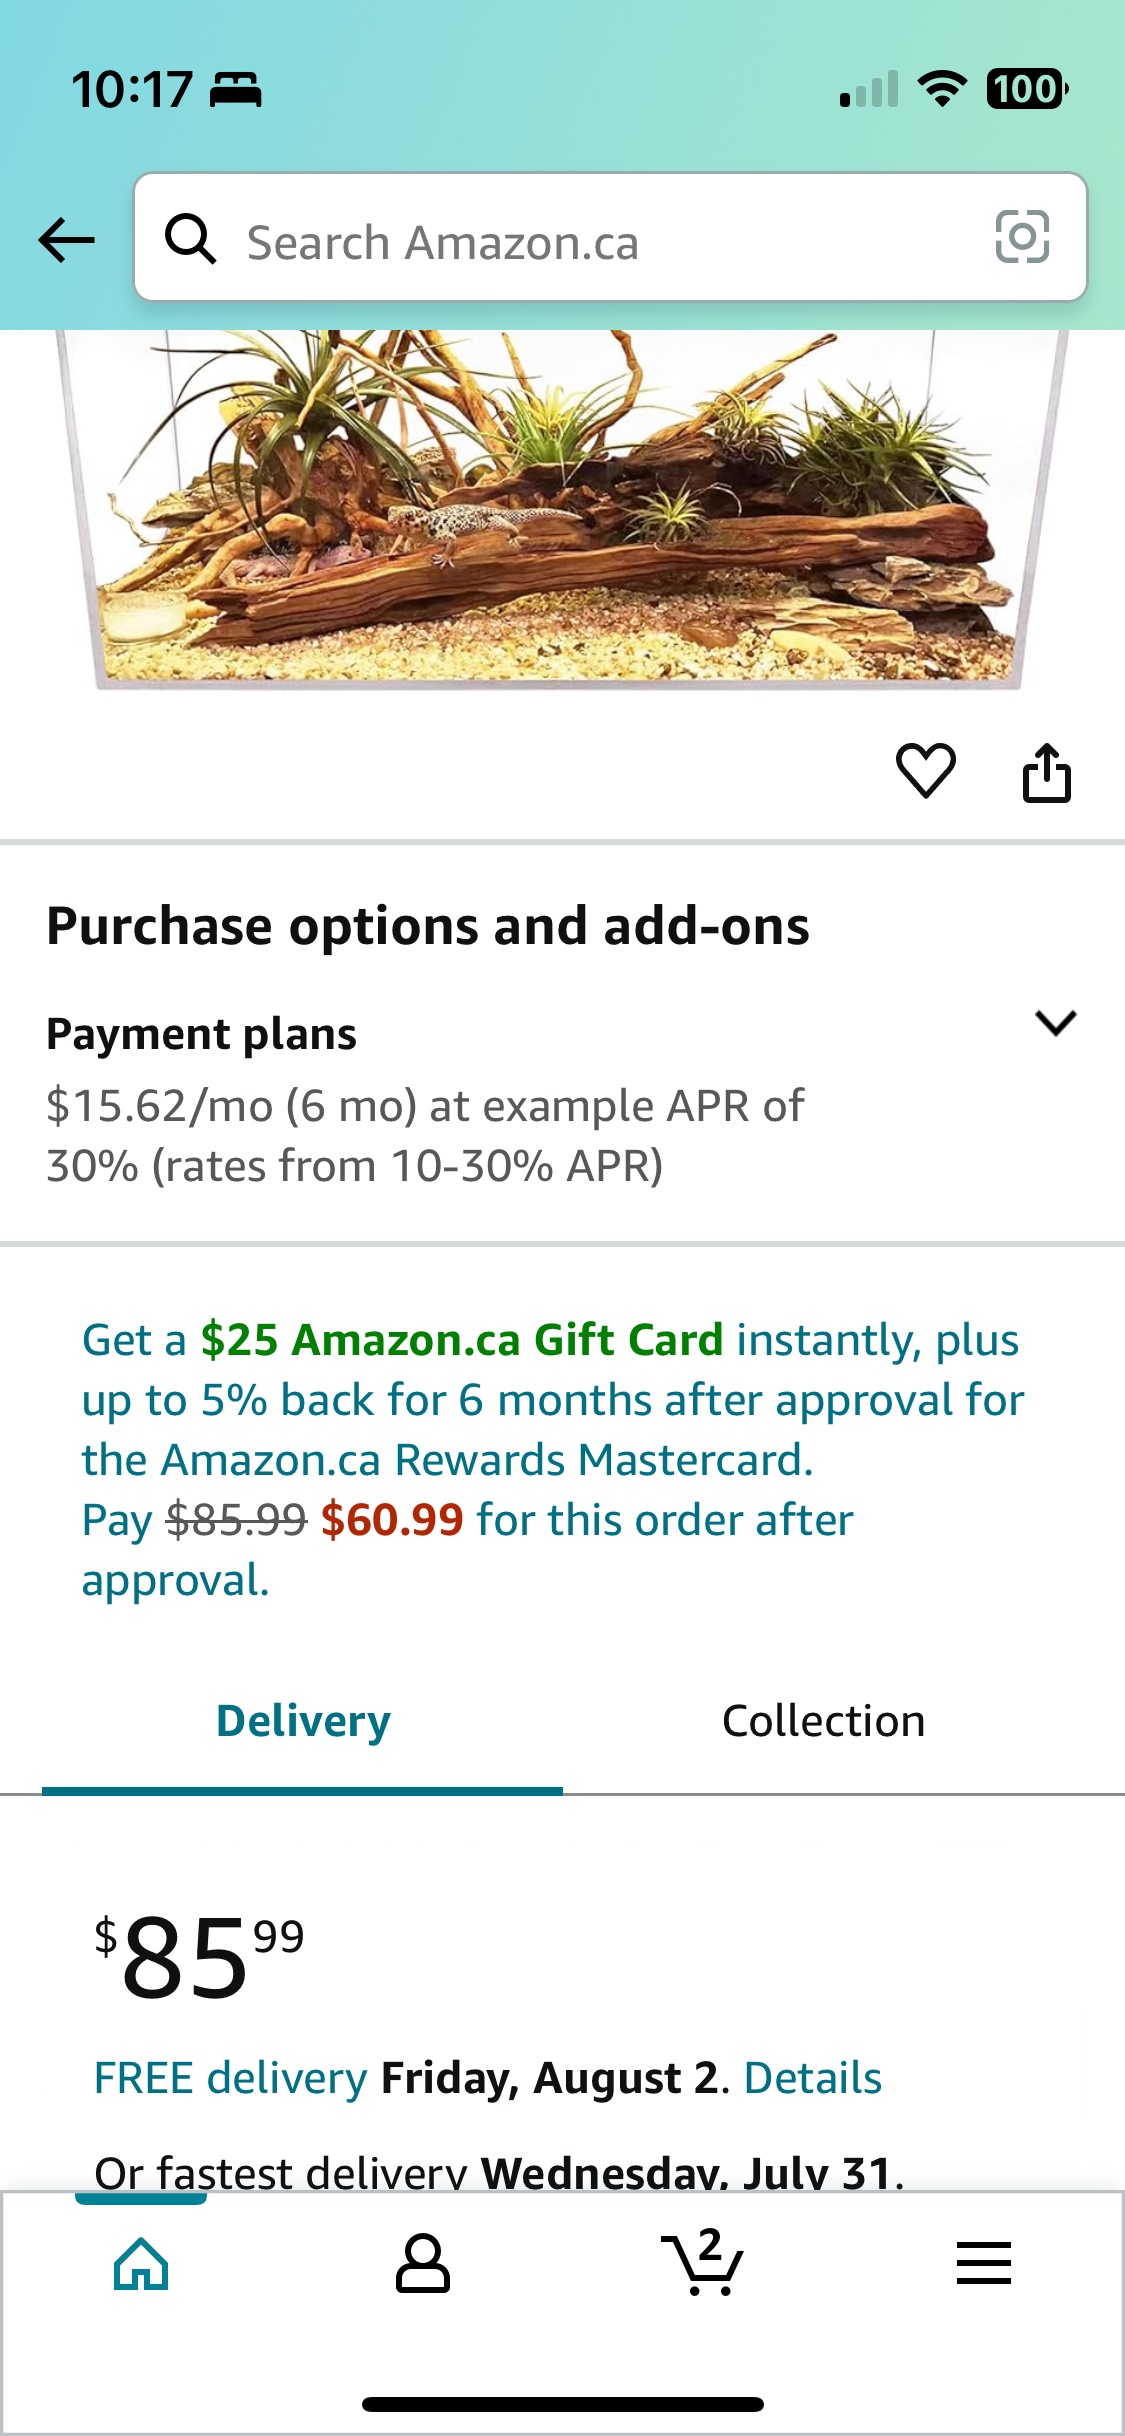Open delivery Details link

[812, 2078]
